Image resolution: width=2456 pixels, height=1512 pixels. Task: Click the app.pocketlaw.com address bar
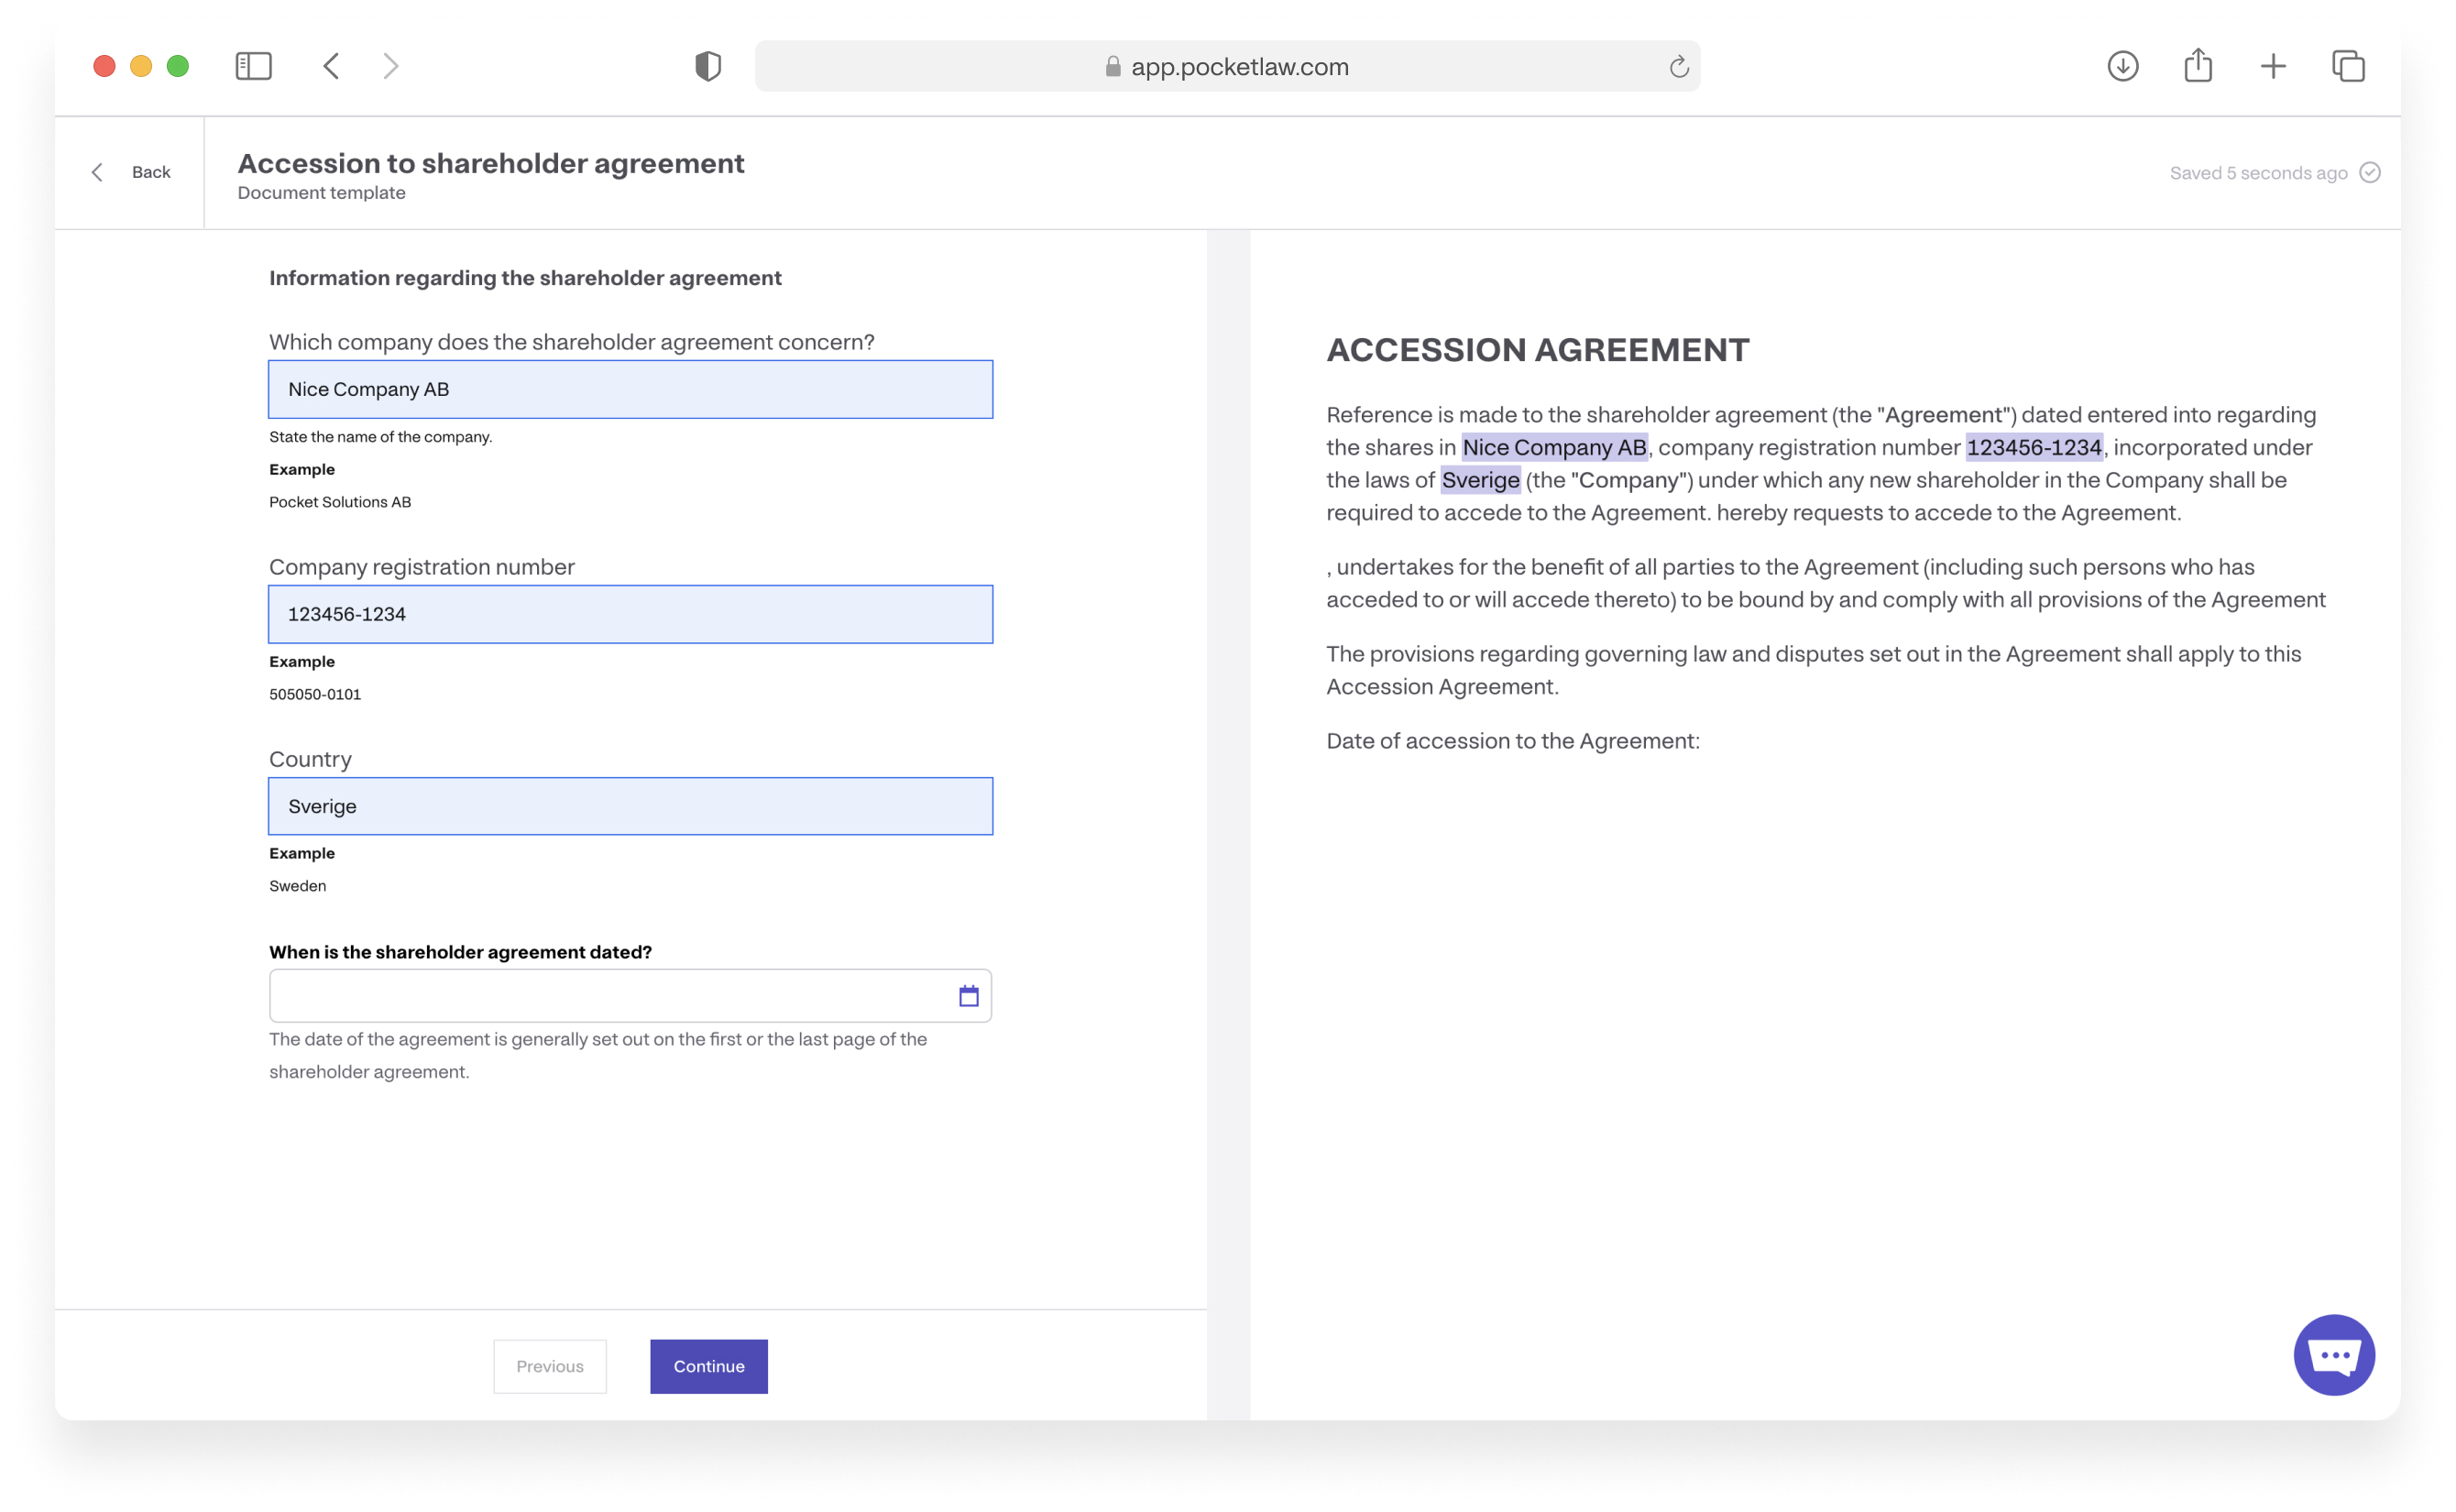[x=1227, y=66]
